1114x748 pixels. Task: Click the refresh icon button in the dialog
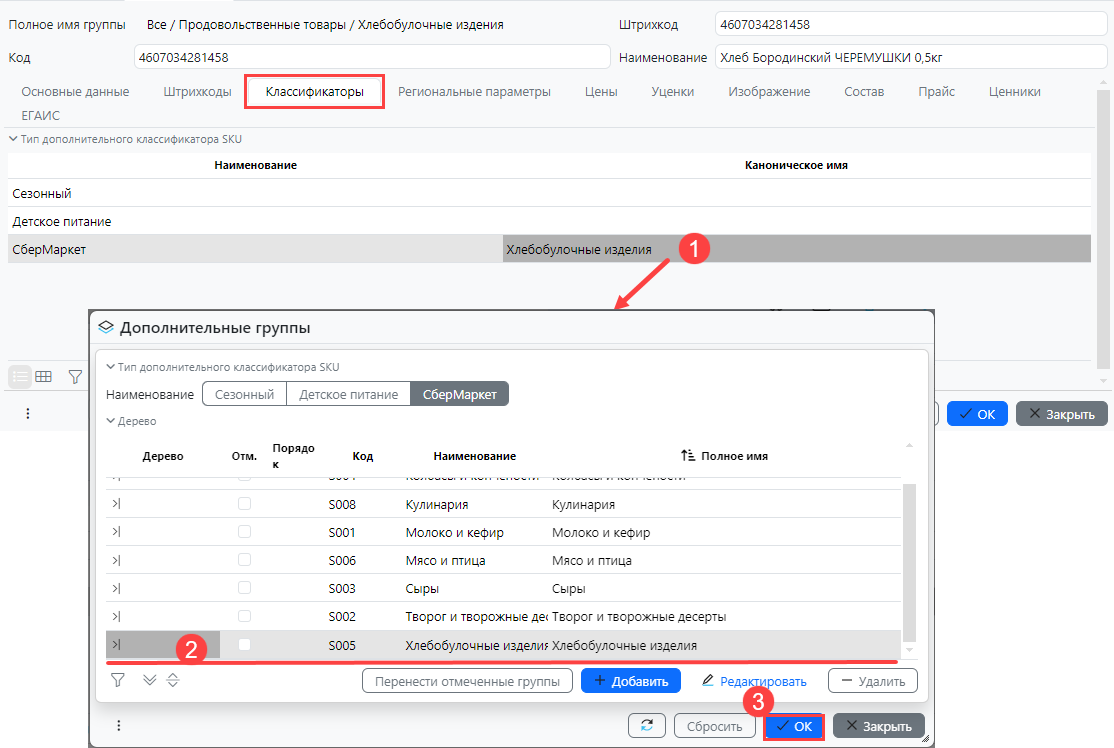(647, 726)
